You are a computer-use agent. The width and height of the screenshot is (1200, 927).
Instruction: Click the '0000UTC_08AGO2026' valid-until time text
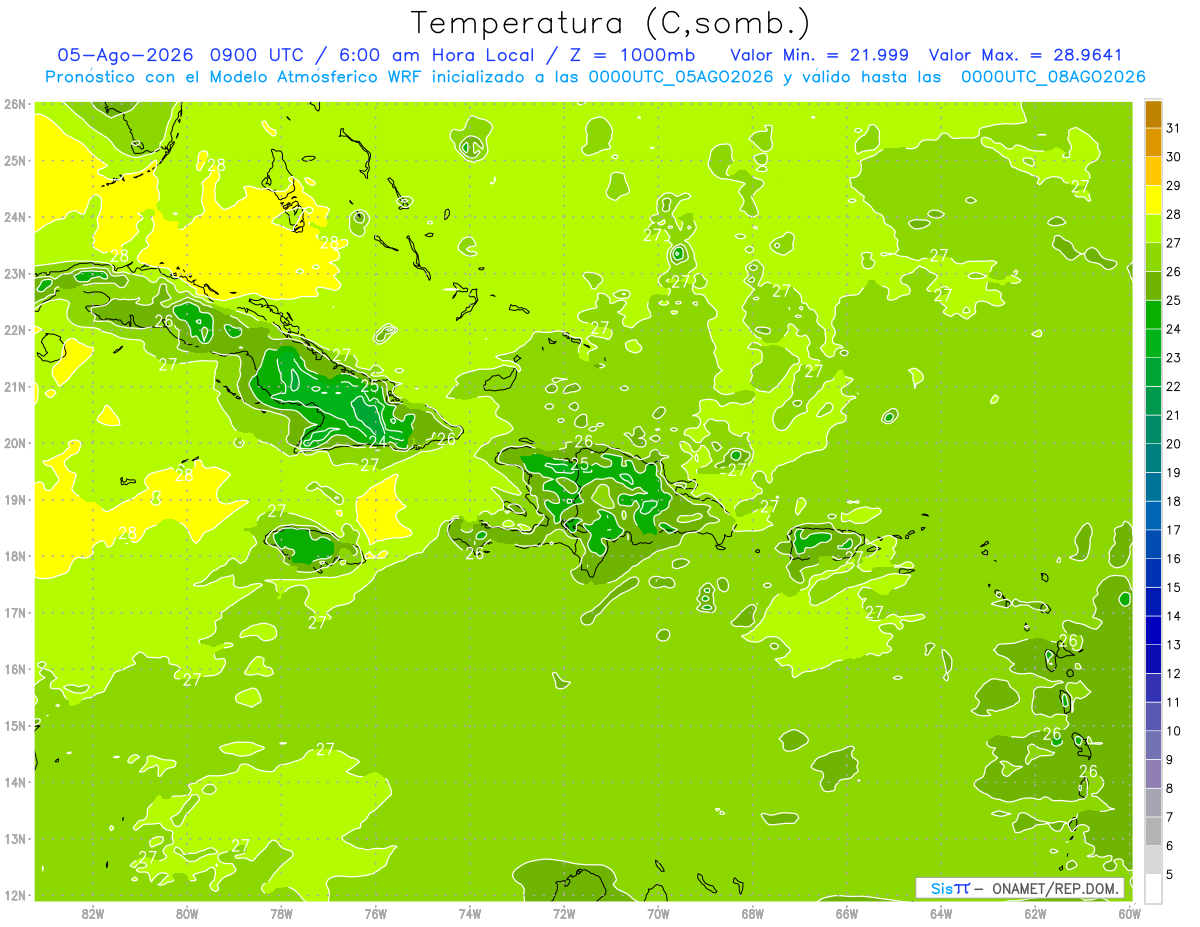point(1053,77)
